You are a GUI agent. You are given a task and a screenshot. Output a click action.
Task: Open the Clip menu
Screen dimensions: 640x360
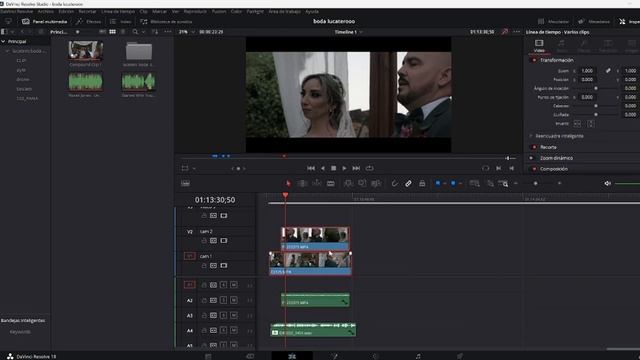pyautogui.click(x=144, y=11)
